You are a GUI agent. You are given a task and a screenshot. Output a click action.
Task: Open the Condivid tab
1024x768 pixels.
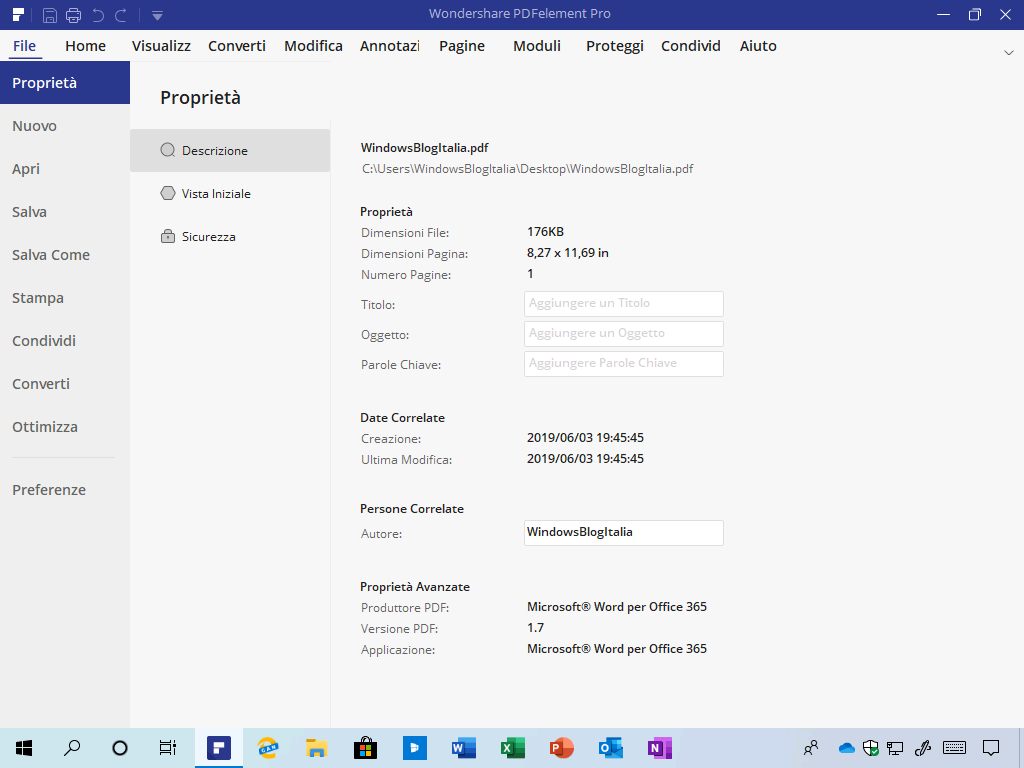pyautogui.click(x=691, y=46)
